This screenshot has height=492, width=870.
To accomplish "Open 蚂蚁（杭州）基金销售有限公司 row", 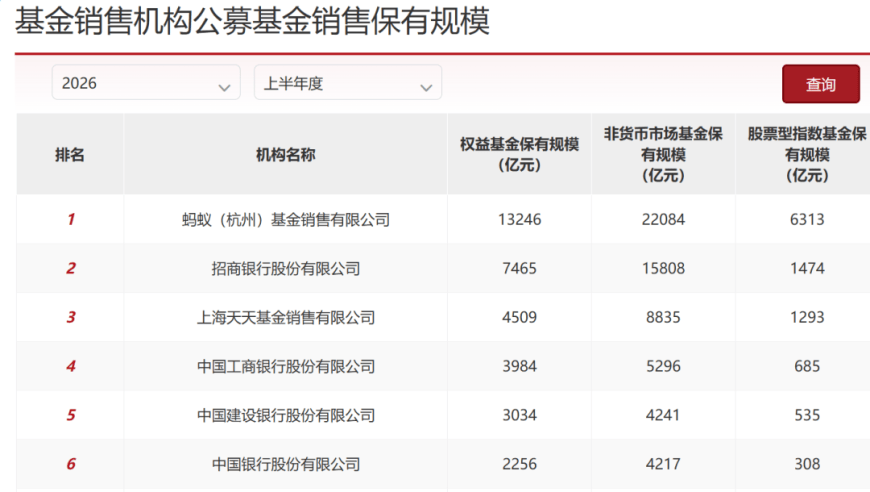I will coord(286,220).
